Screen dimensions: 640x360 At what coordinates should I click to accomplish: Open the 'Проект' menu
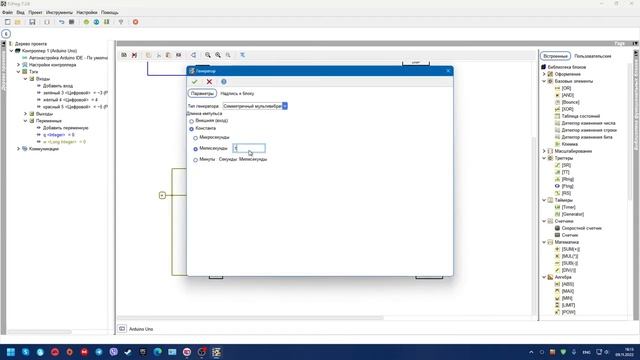pyautogui.click(x=36, y=13)
